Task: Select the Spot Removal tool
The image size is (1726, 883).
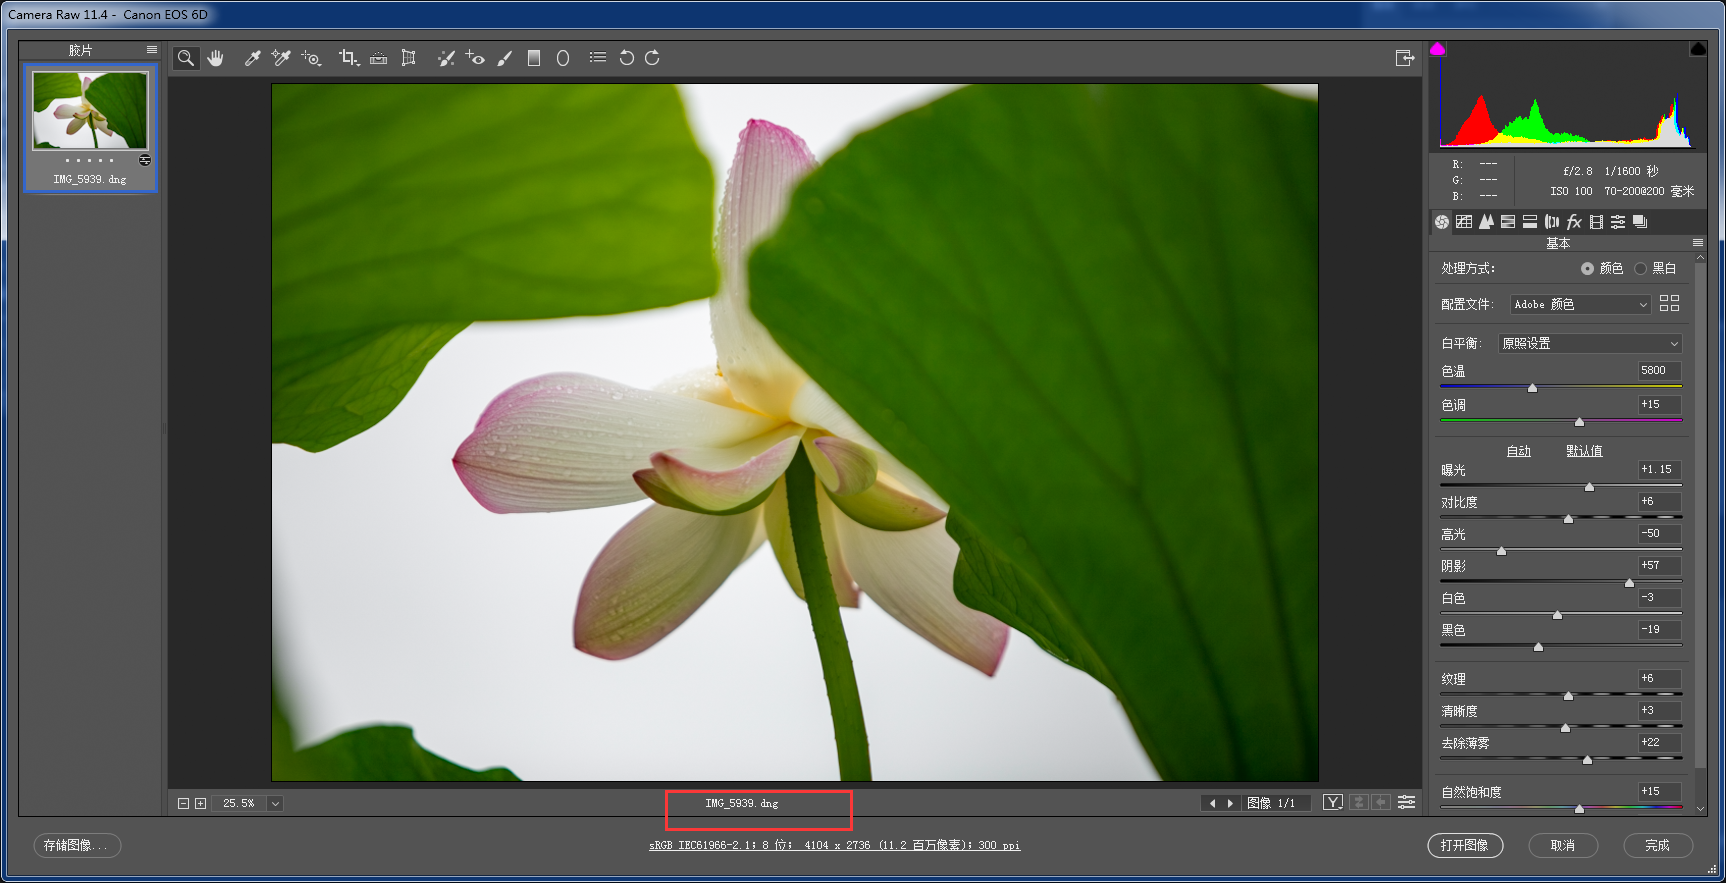Action: point(446,58)
